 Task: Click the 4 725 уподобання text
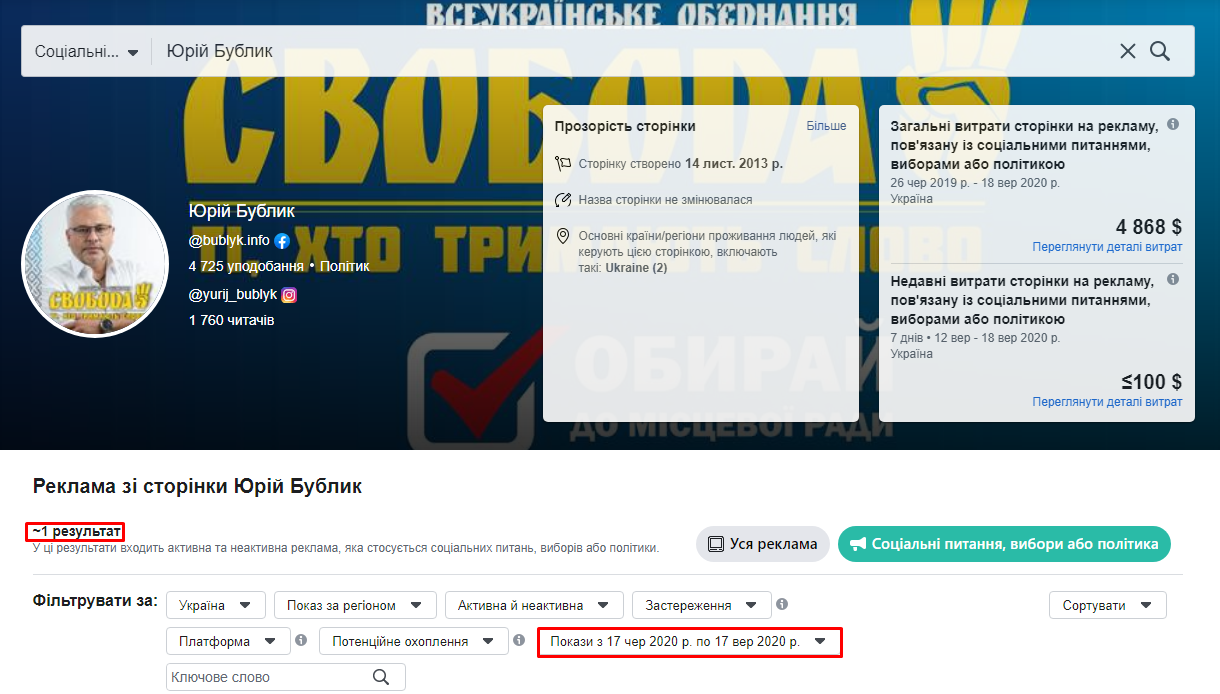[x=246, y=266]
